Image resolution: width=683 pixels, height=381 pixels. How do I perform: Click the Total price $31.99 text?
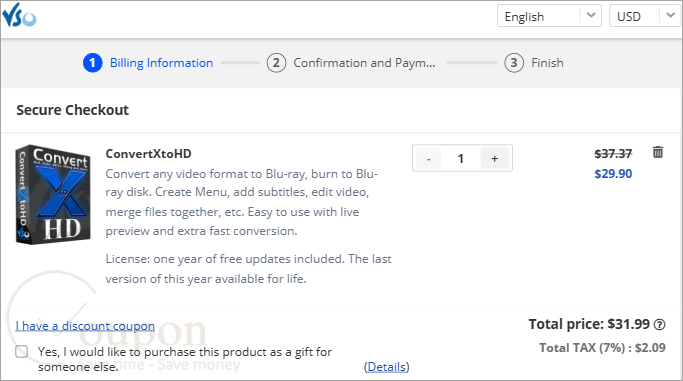[x=589, y=324]
